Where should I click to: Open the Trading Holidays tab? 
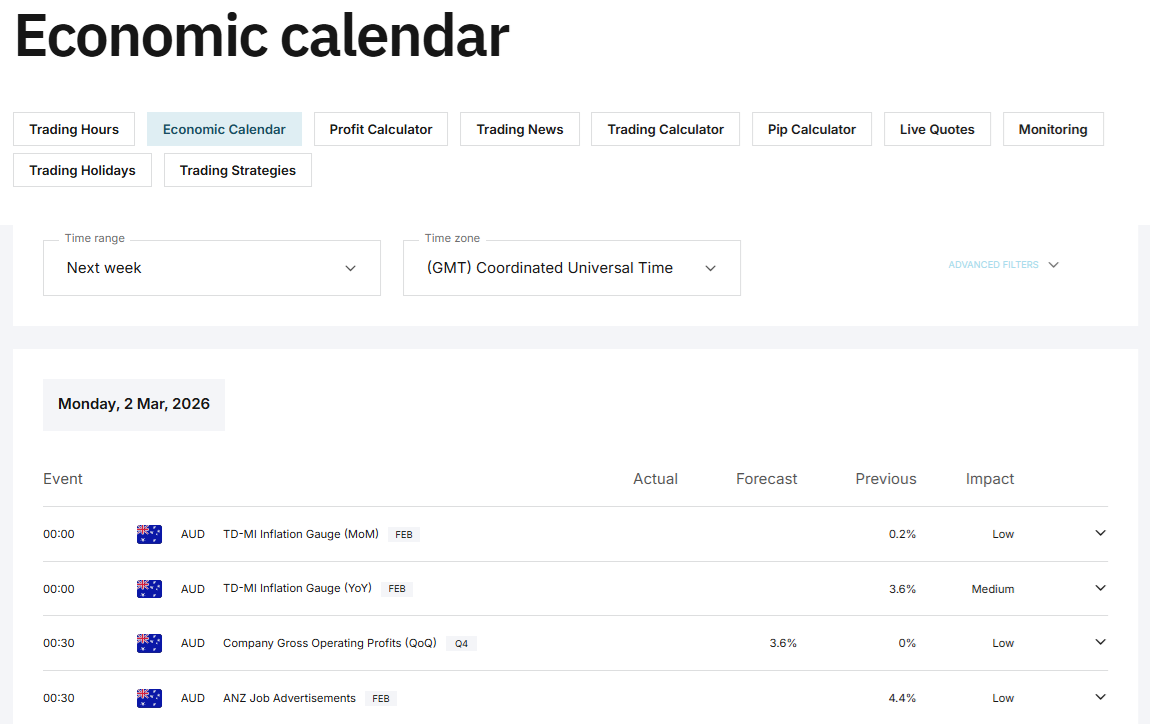pyautogui.click(x=82, y=170)
